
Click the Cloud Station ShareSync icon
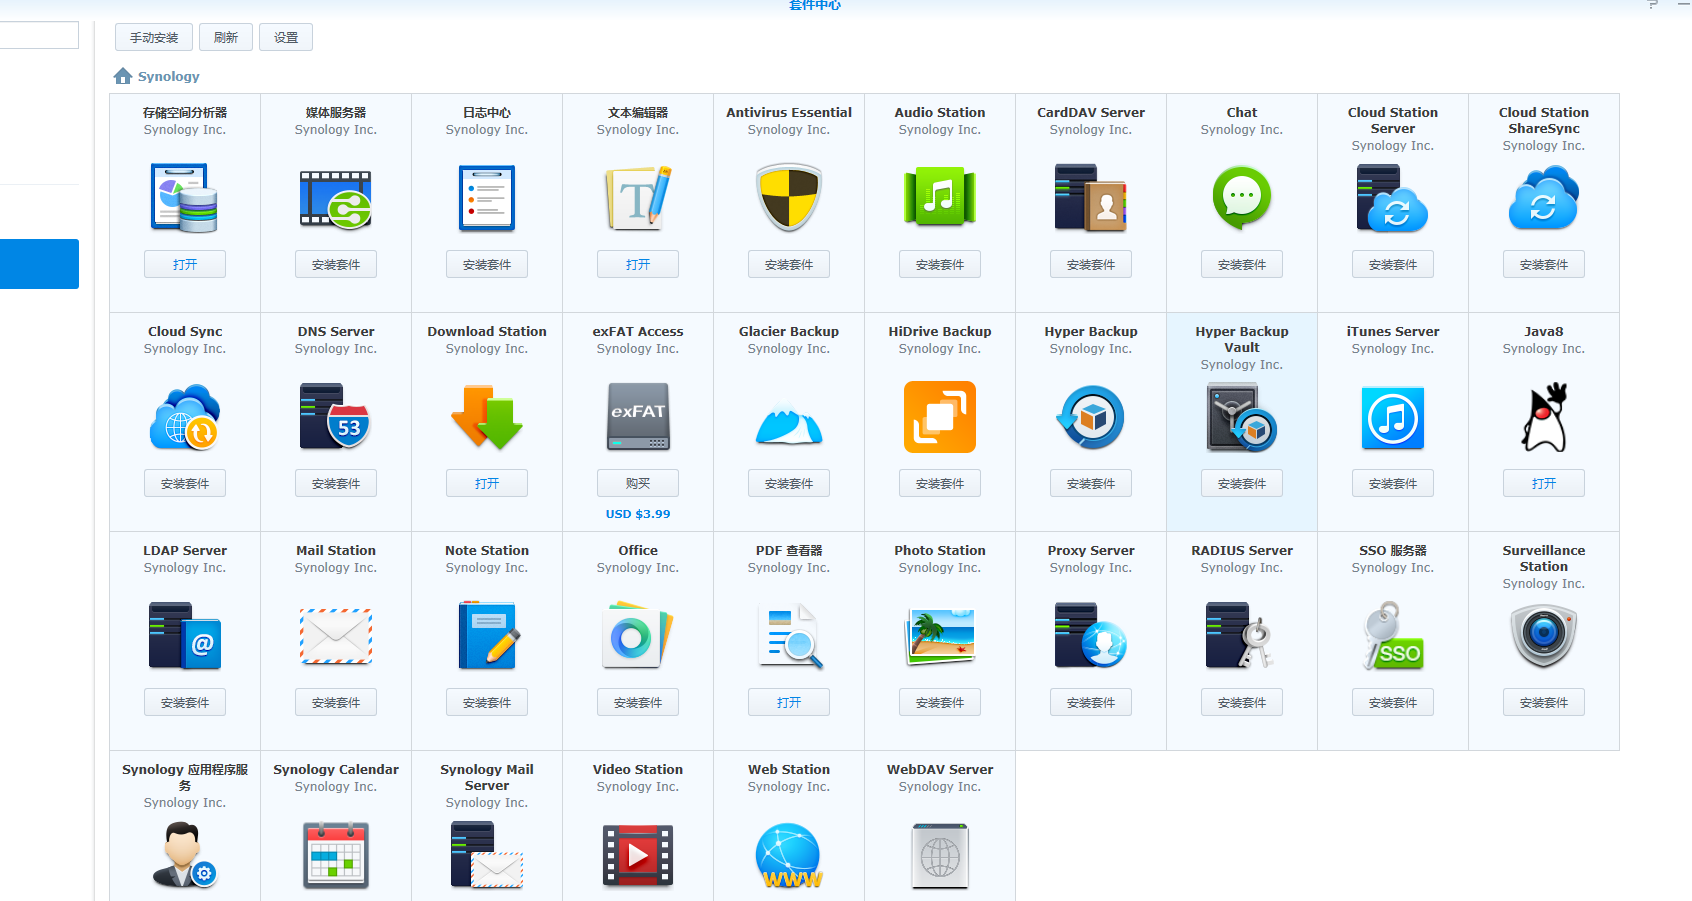(x=1544, y=199)
